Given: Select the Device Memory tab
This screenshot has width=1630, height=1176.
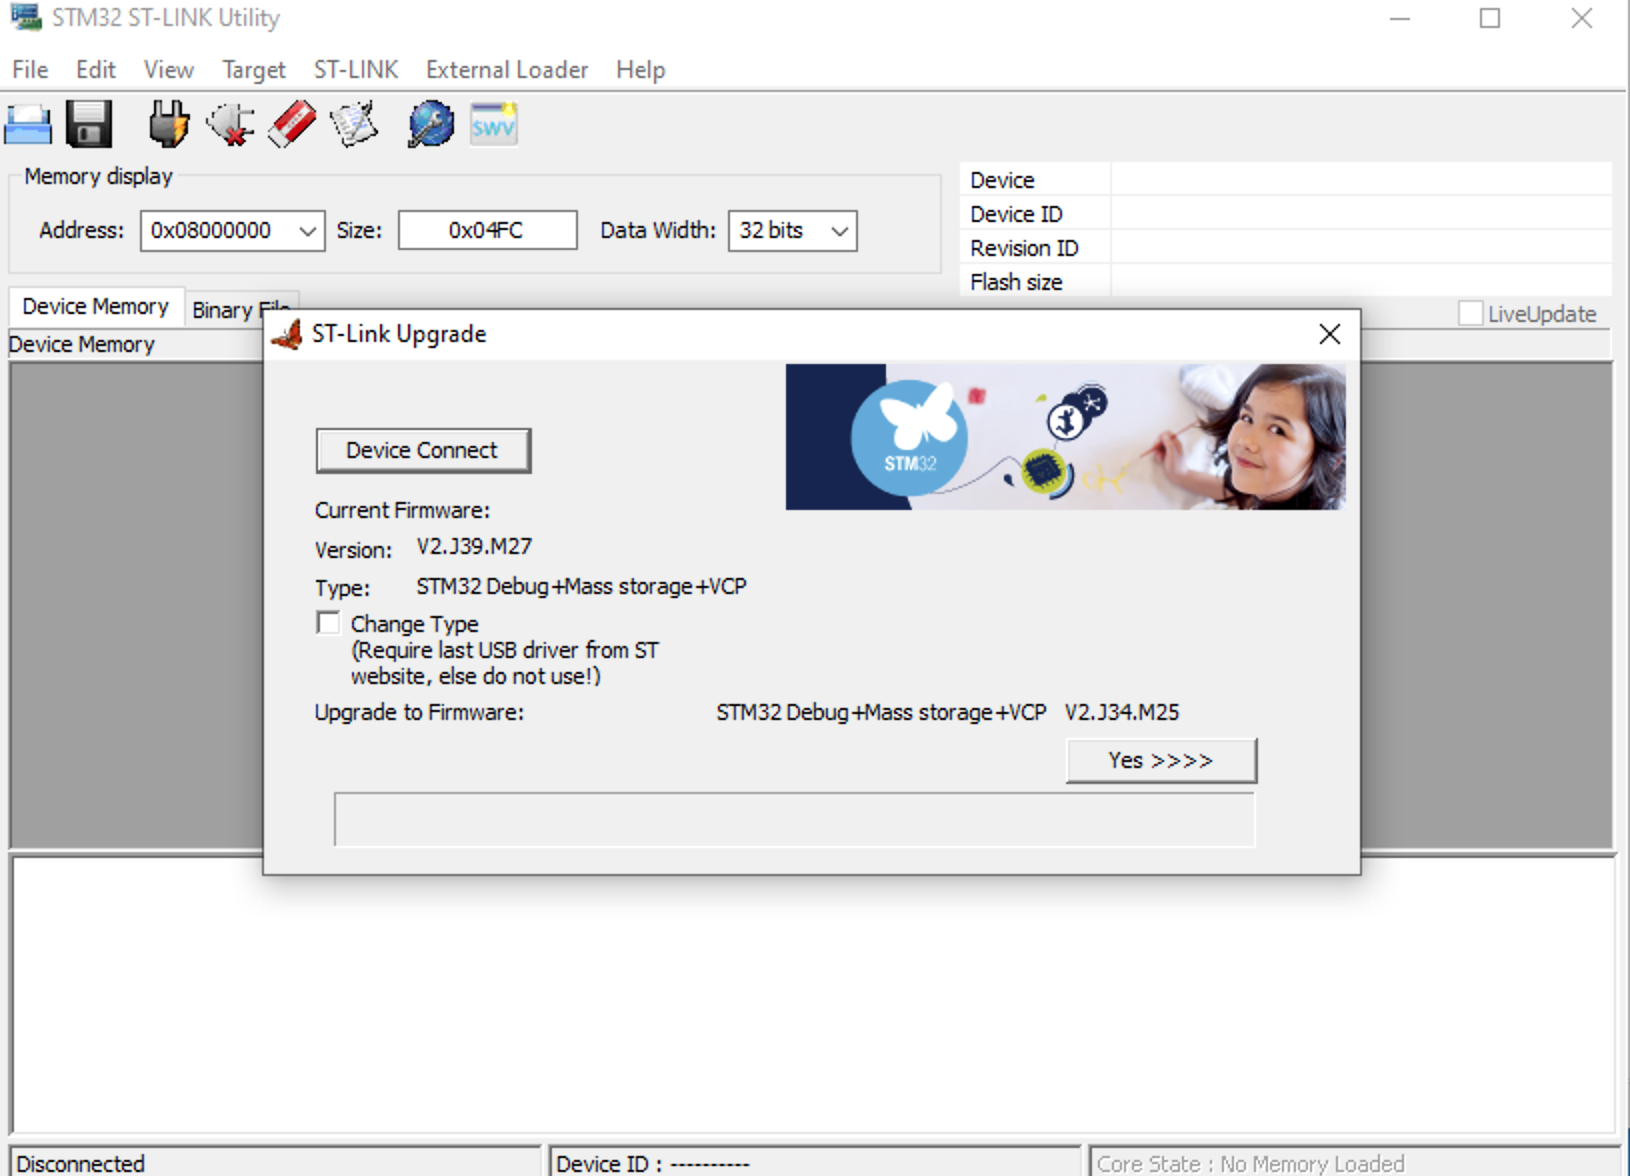Looking at the screenshot, I should pos(96,306).
